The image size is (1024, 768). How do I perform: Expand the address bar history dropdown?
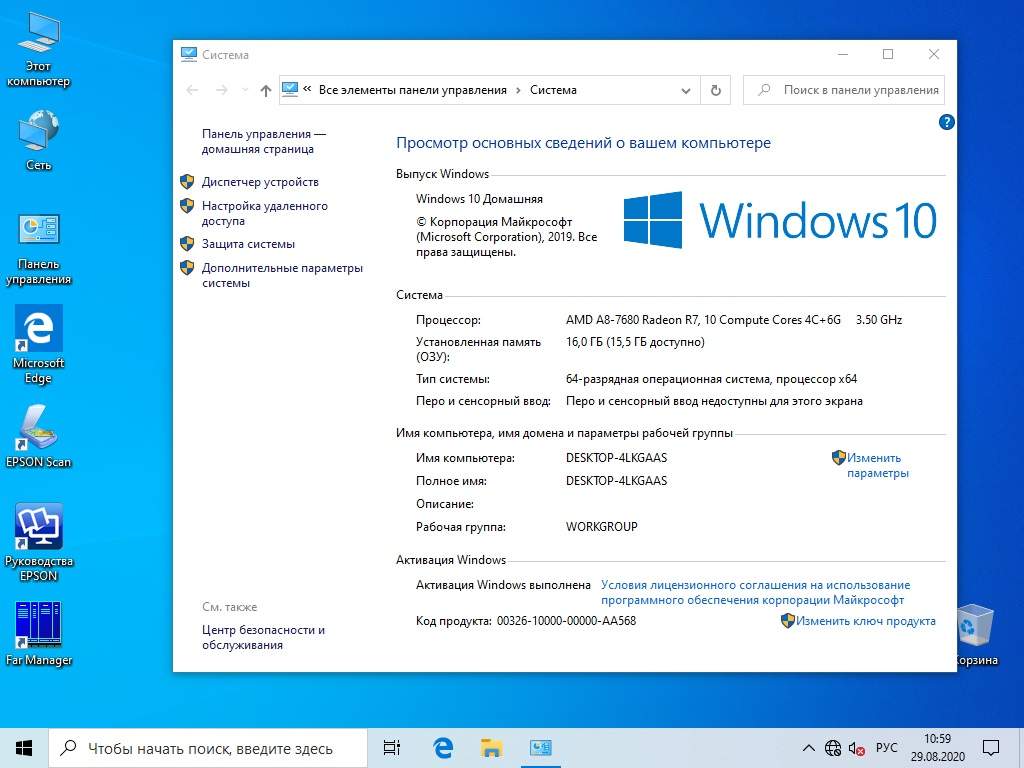[686, 91]
